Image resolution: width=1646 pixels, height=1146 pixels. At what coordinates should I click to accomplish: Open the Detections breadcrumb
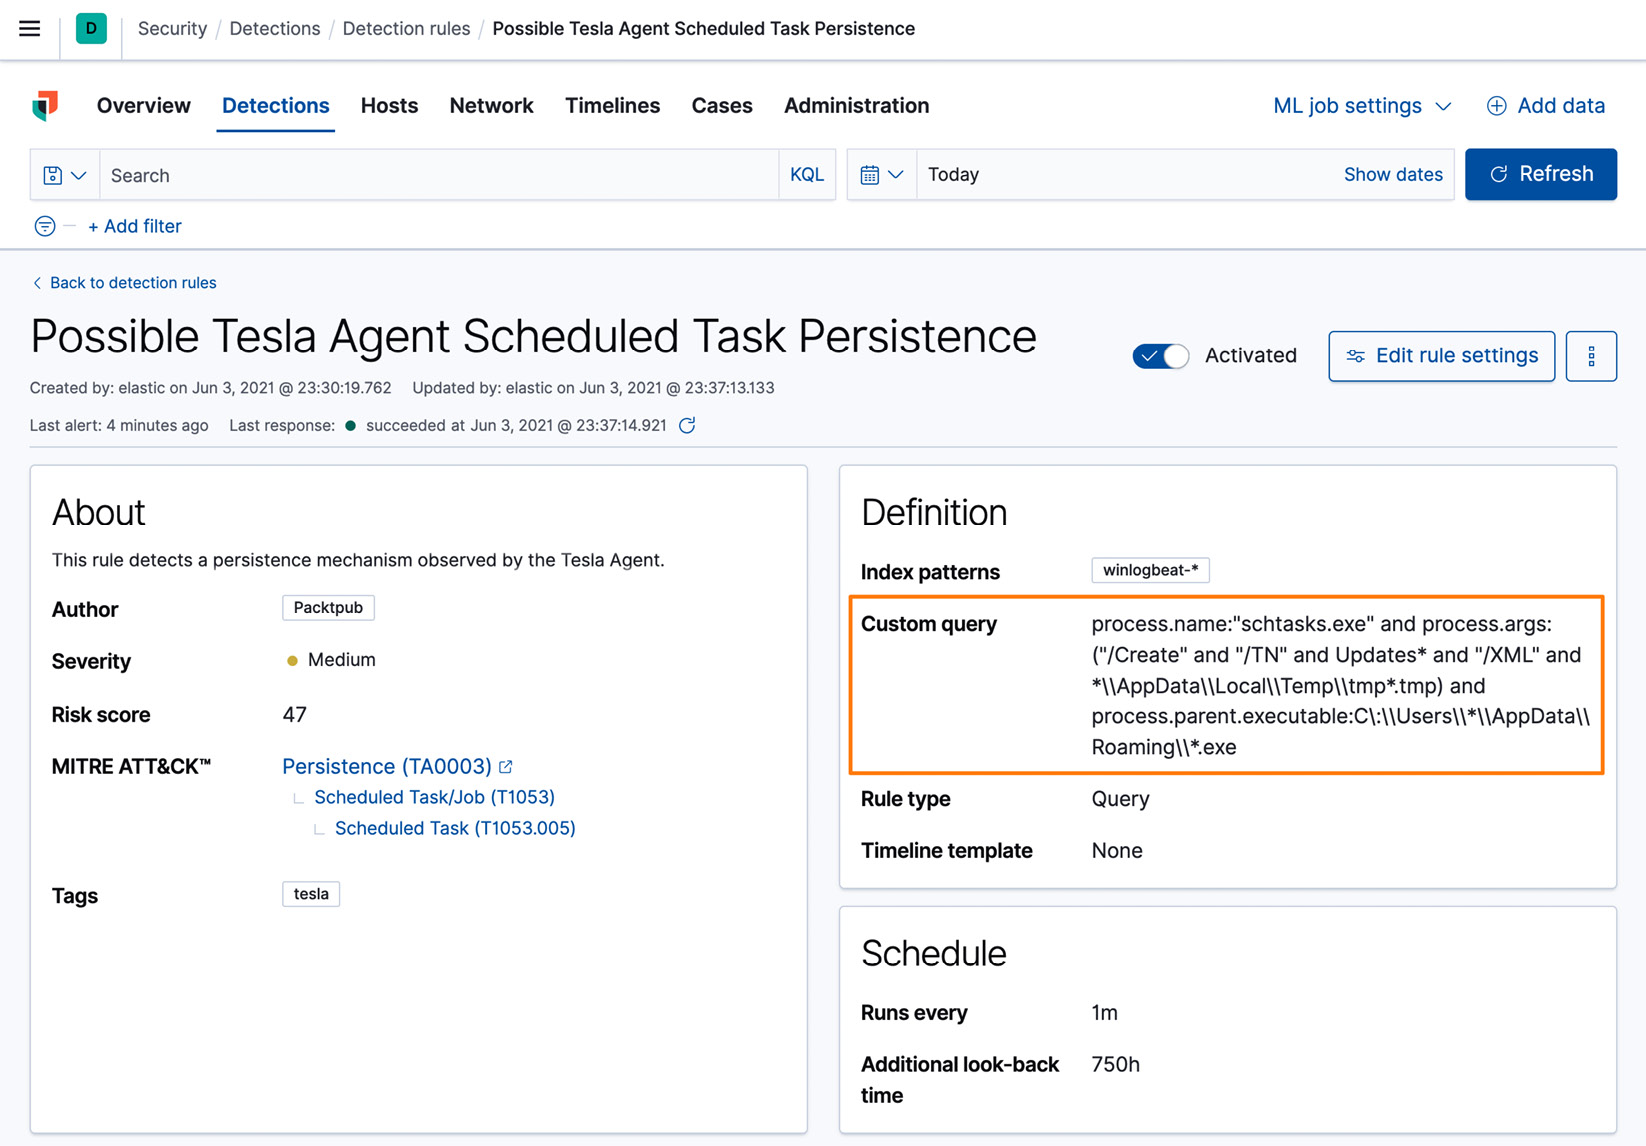point(275,28)
